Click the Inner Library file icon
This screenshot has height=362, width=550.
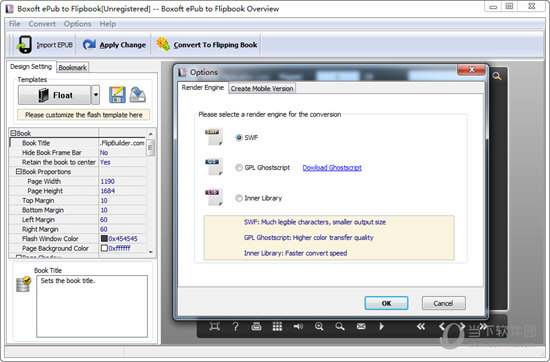[213, 197]
